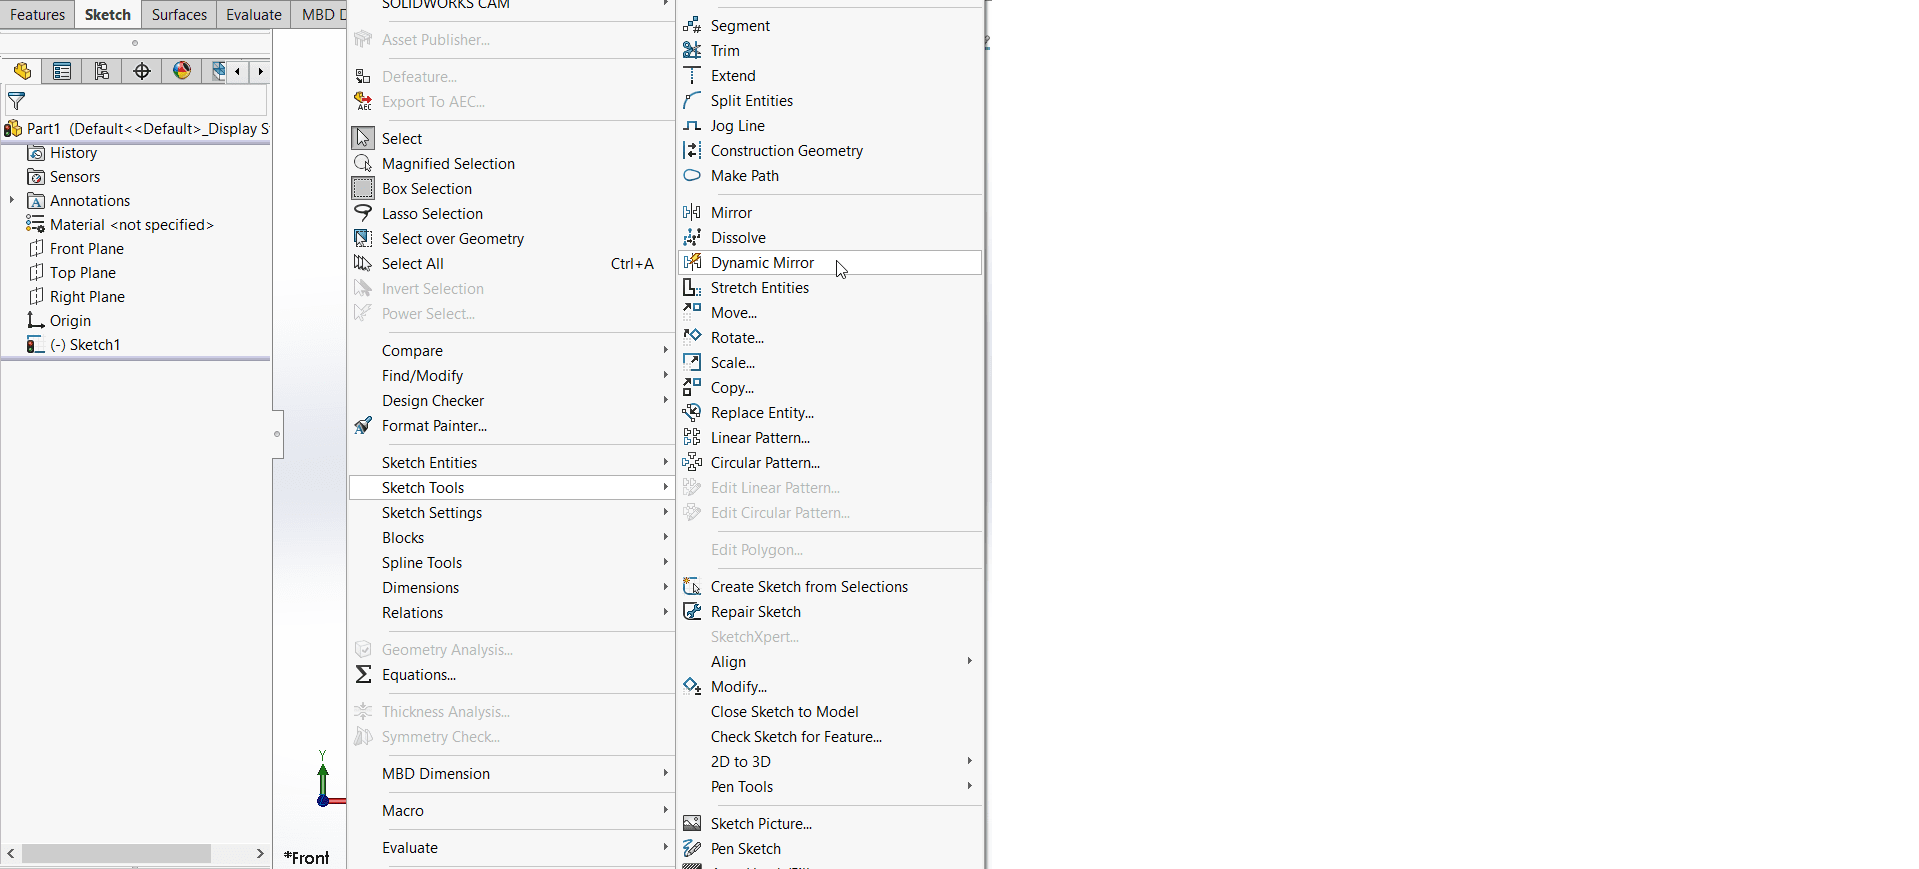
Task: Click the horizontal scrollbar in the tree panel
Action: click(x=116, y=853)
